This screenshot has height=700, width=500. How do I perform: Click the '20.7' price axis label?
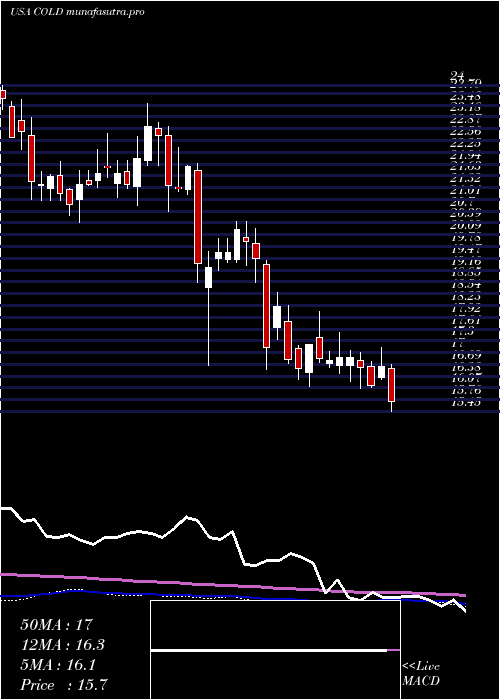pyautogui.click(x=462, y=202)
